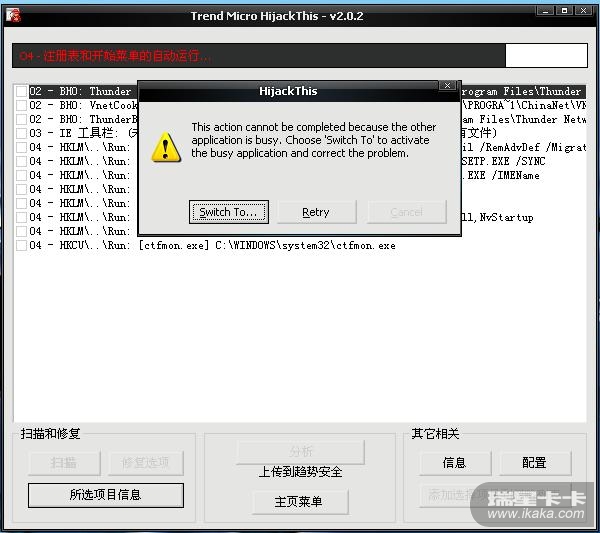Click the scan progress bar showing O4 status

[x=300, y=56]
